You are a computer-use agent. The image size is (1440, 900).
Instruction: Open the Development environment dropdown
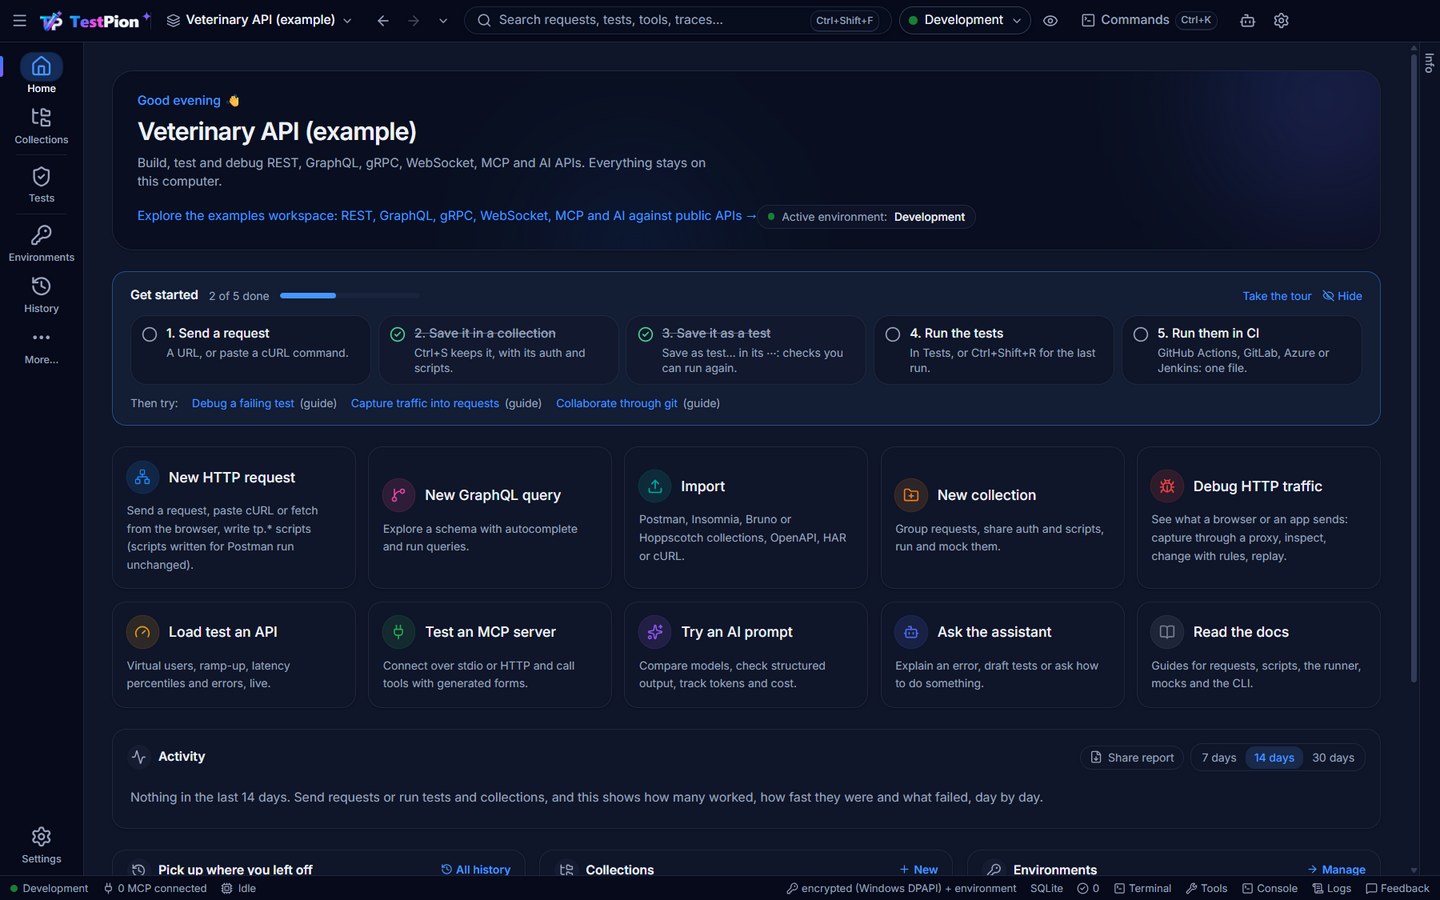965,20
